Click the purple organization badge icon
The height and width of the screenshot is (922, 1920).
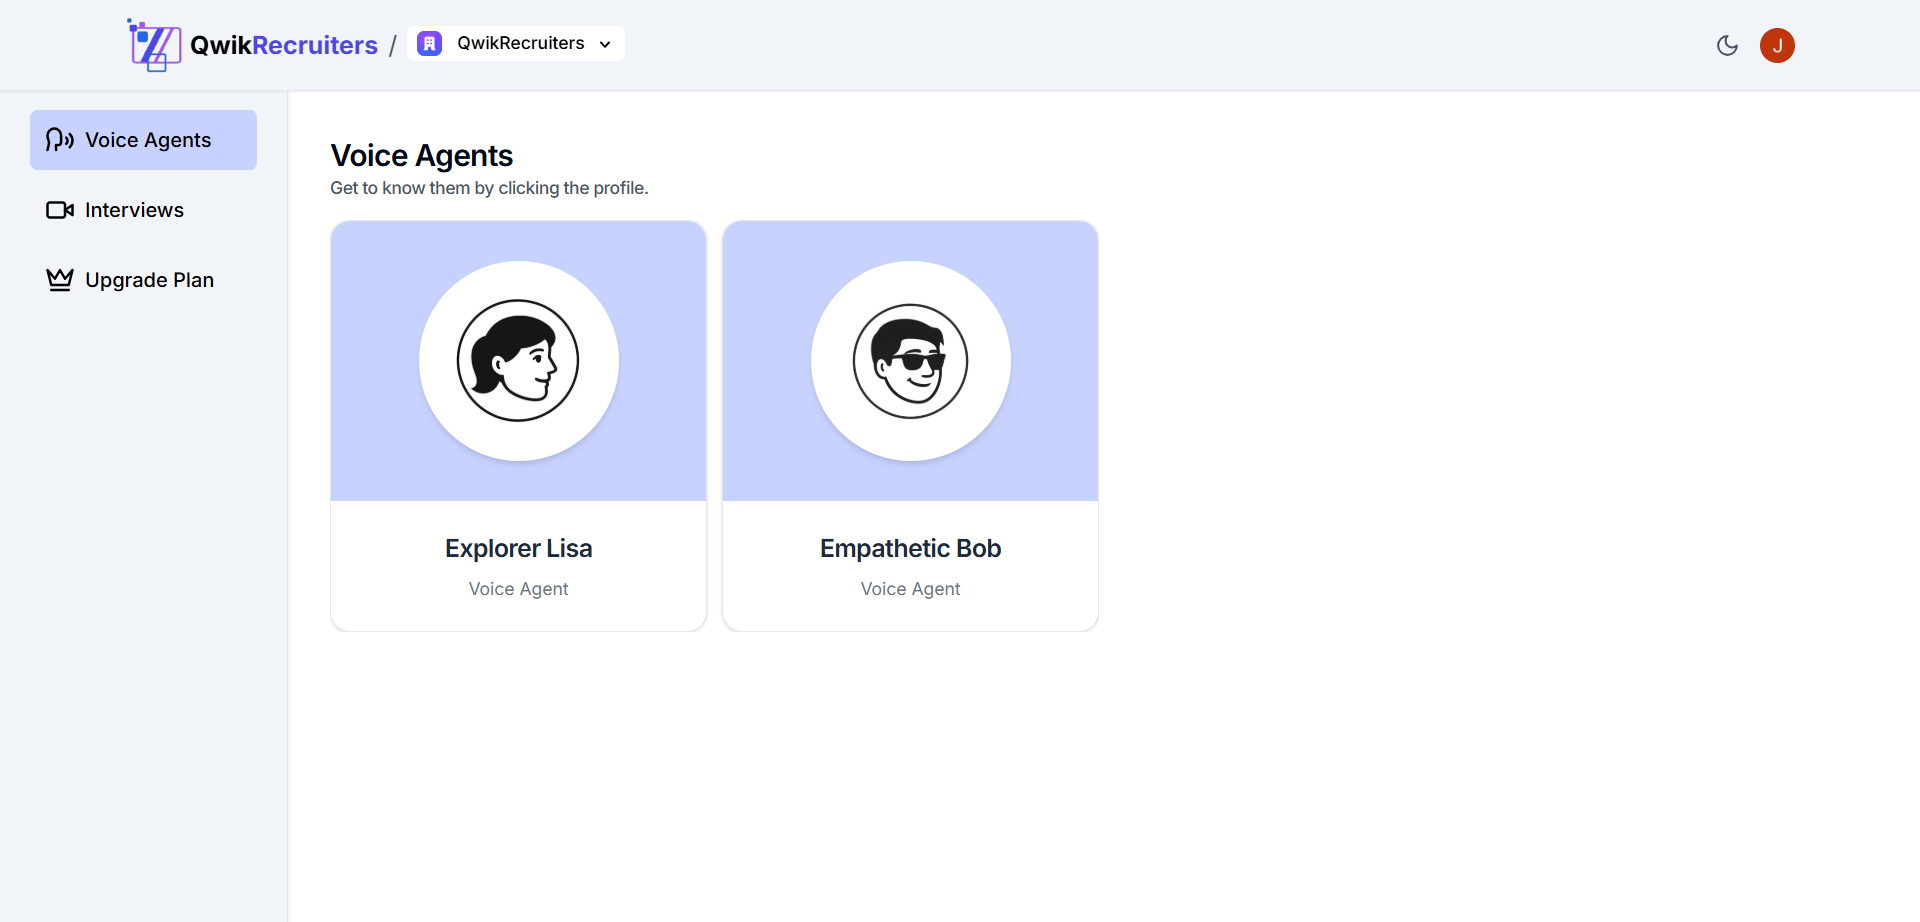tap(430, 44)
